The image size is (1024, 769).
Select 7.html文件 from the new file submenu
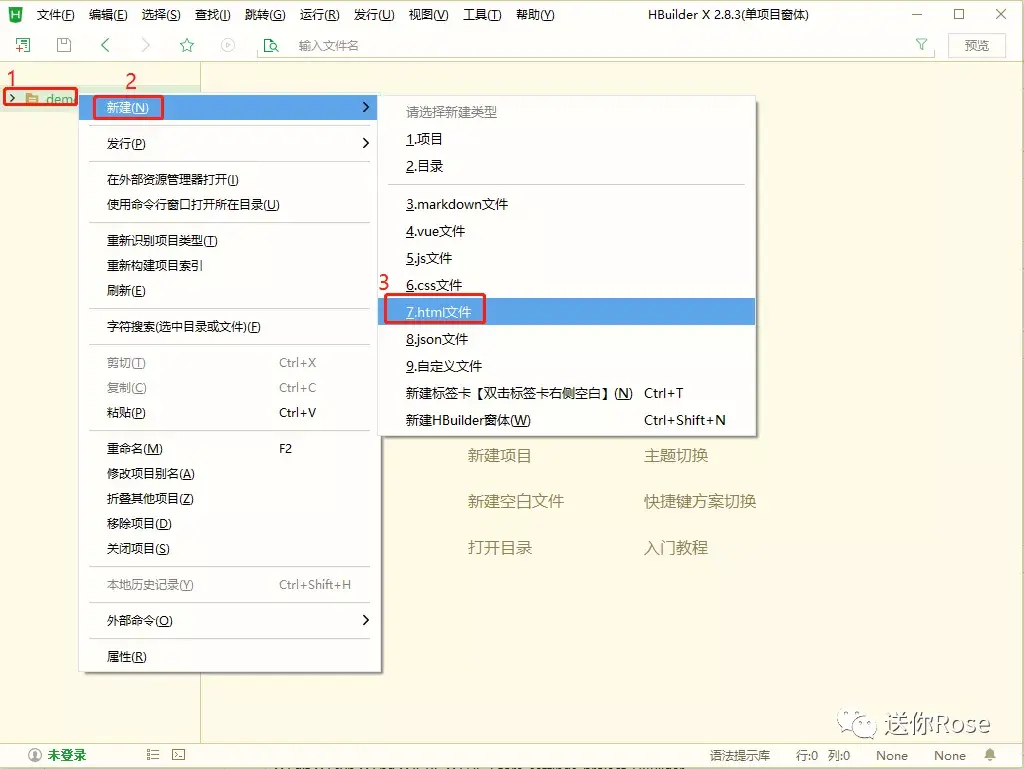coord(434,311)
